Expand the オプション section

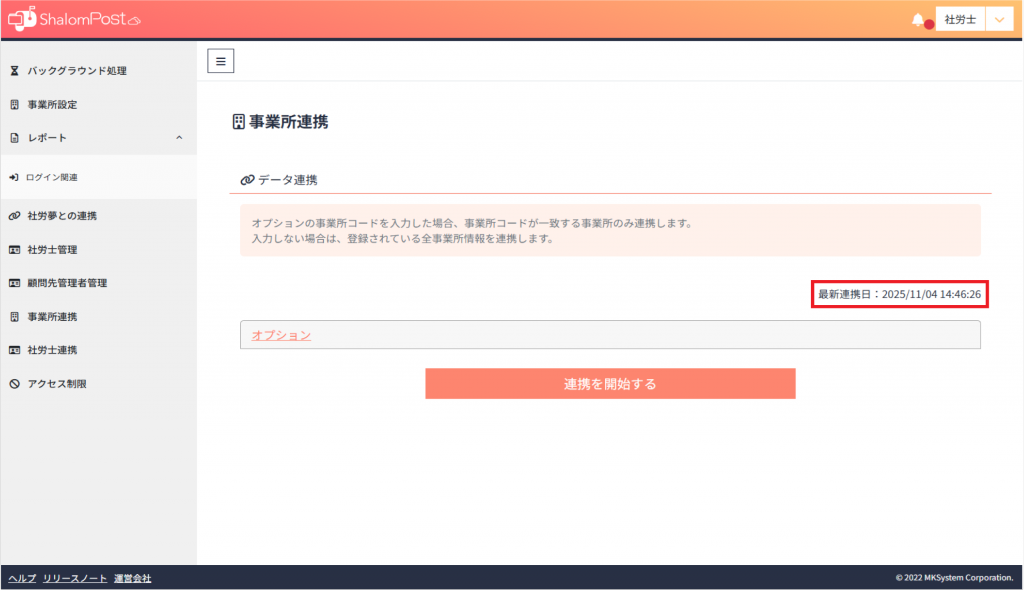281,335
